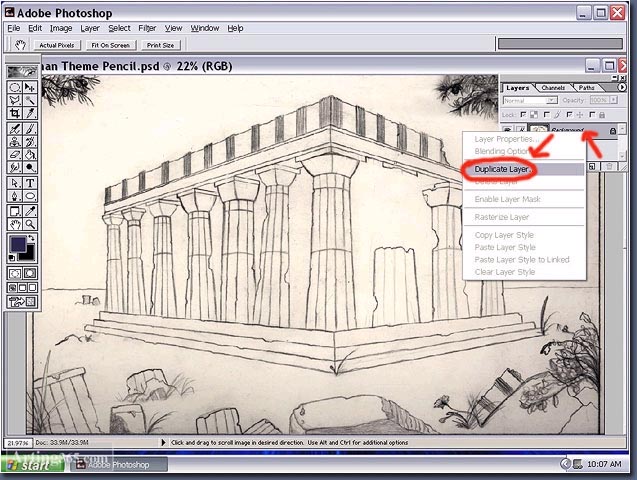Screen dimensions: 637x480
Task: Click the layers list scroll down arrow
Action: point(622,156)
